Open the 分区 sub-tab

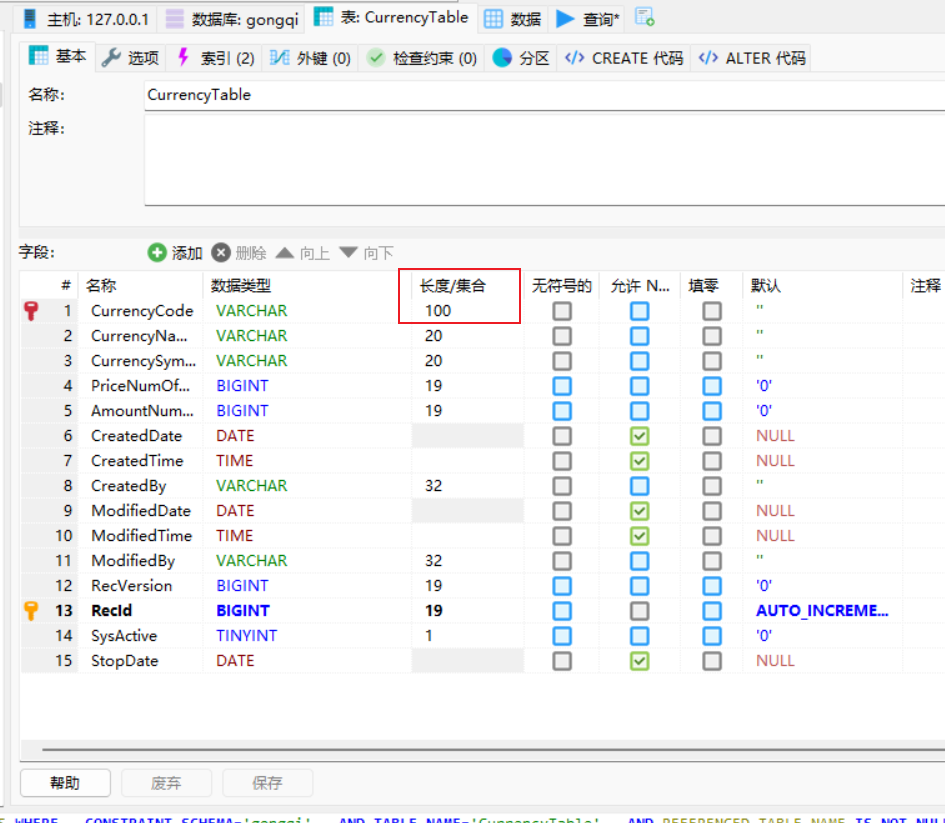point(521,58)
